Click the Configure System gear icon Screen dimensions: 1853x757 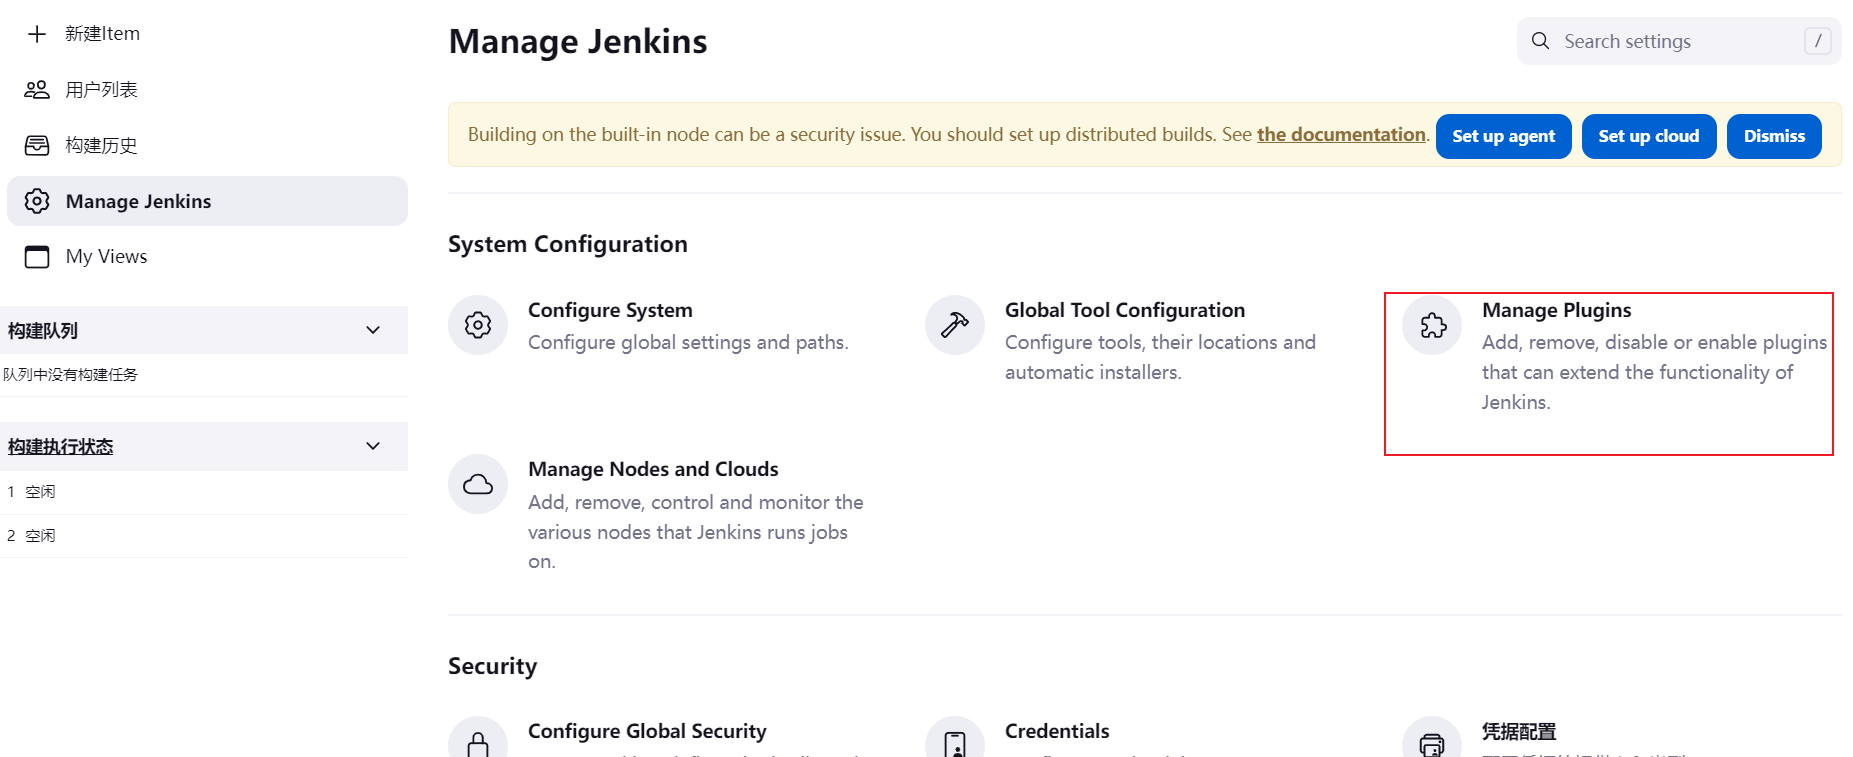coord(478,325)
